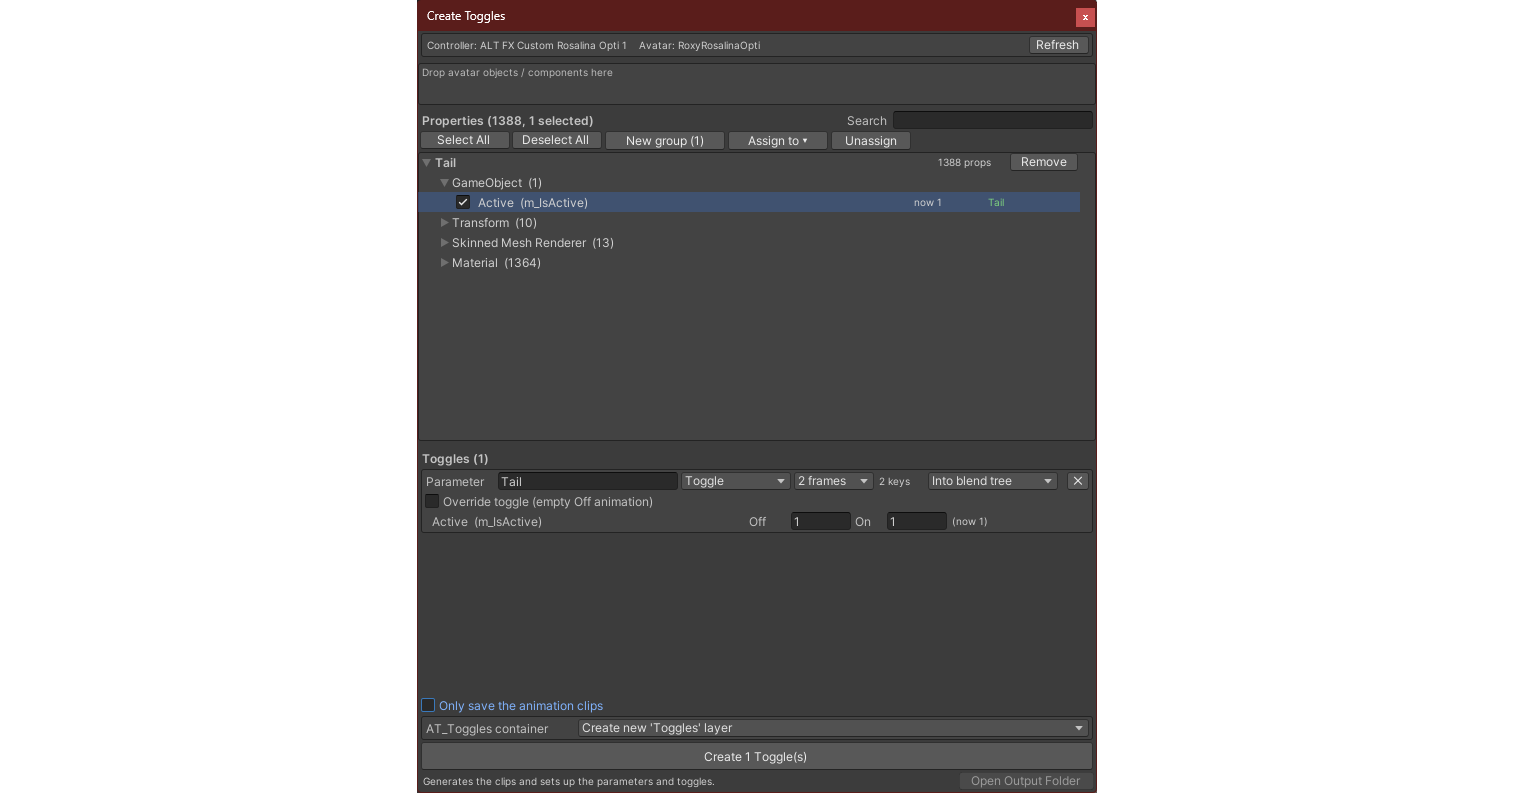This screenshot has width=1514, height=793.
Task: Click the Properties (1388, 1 selected) heading
Action: pyautogui.click(x=507, y=120)
